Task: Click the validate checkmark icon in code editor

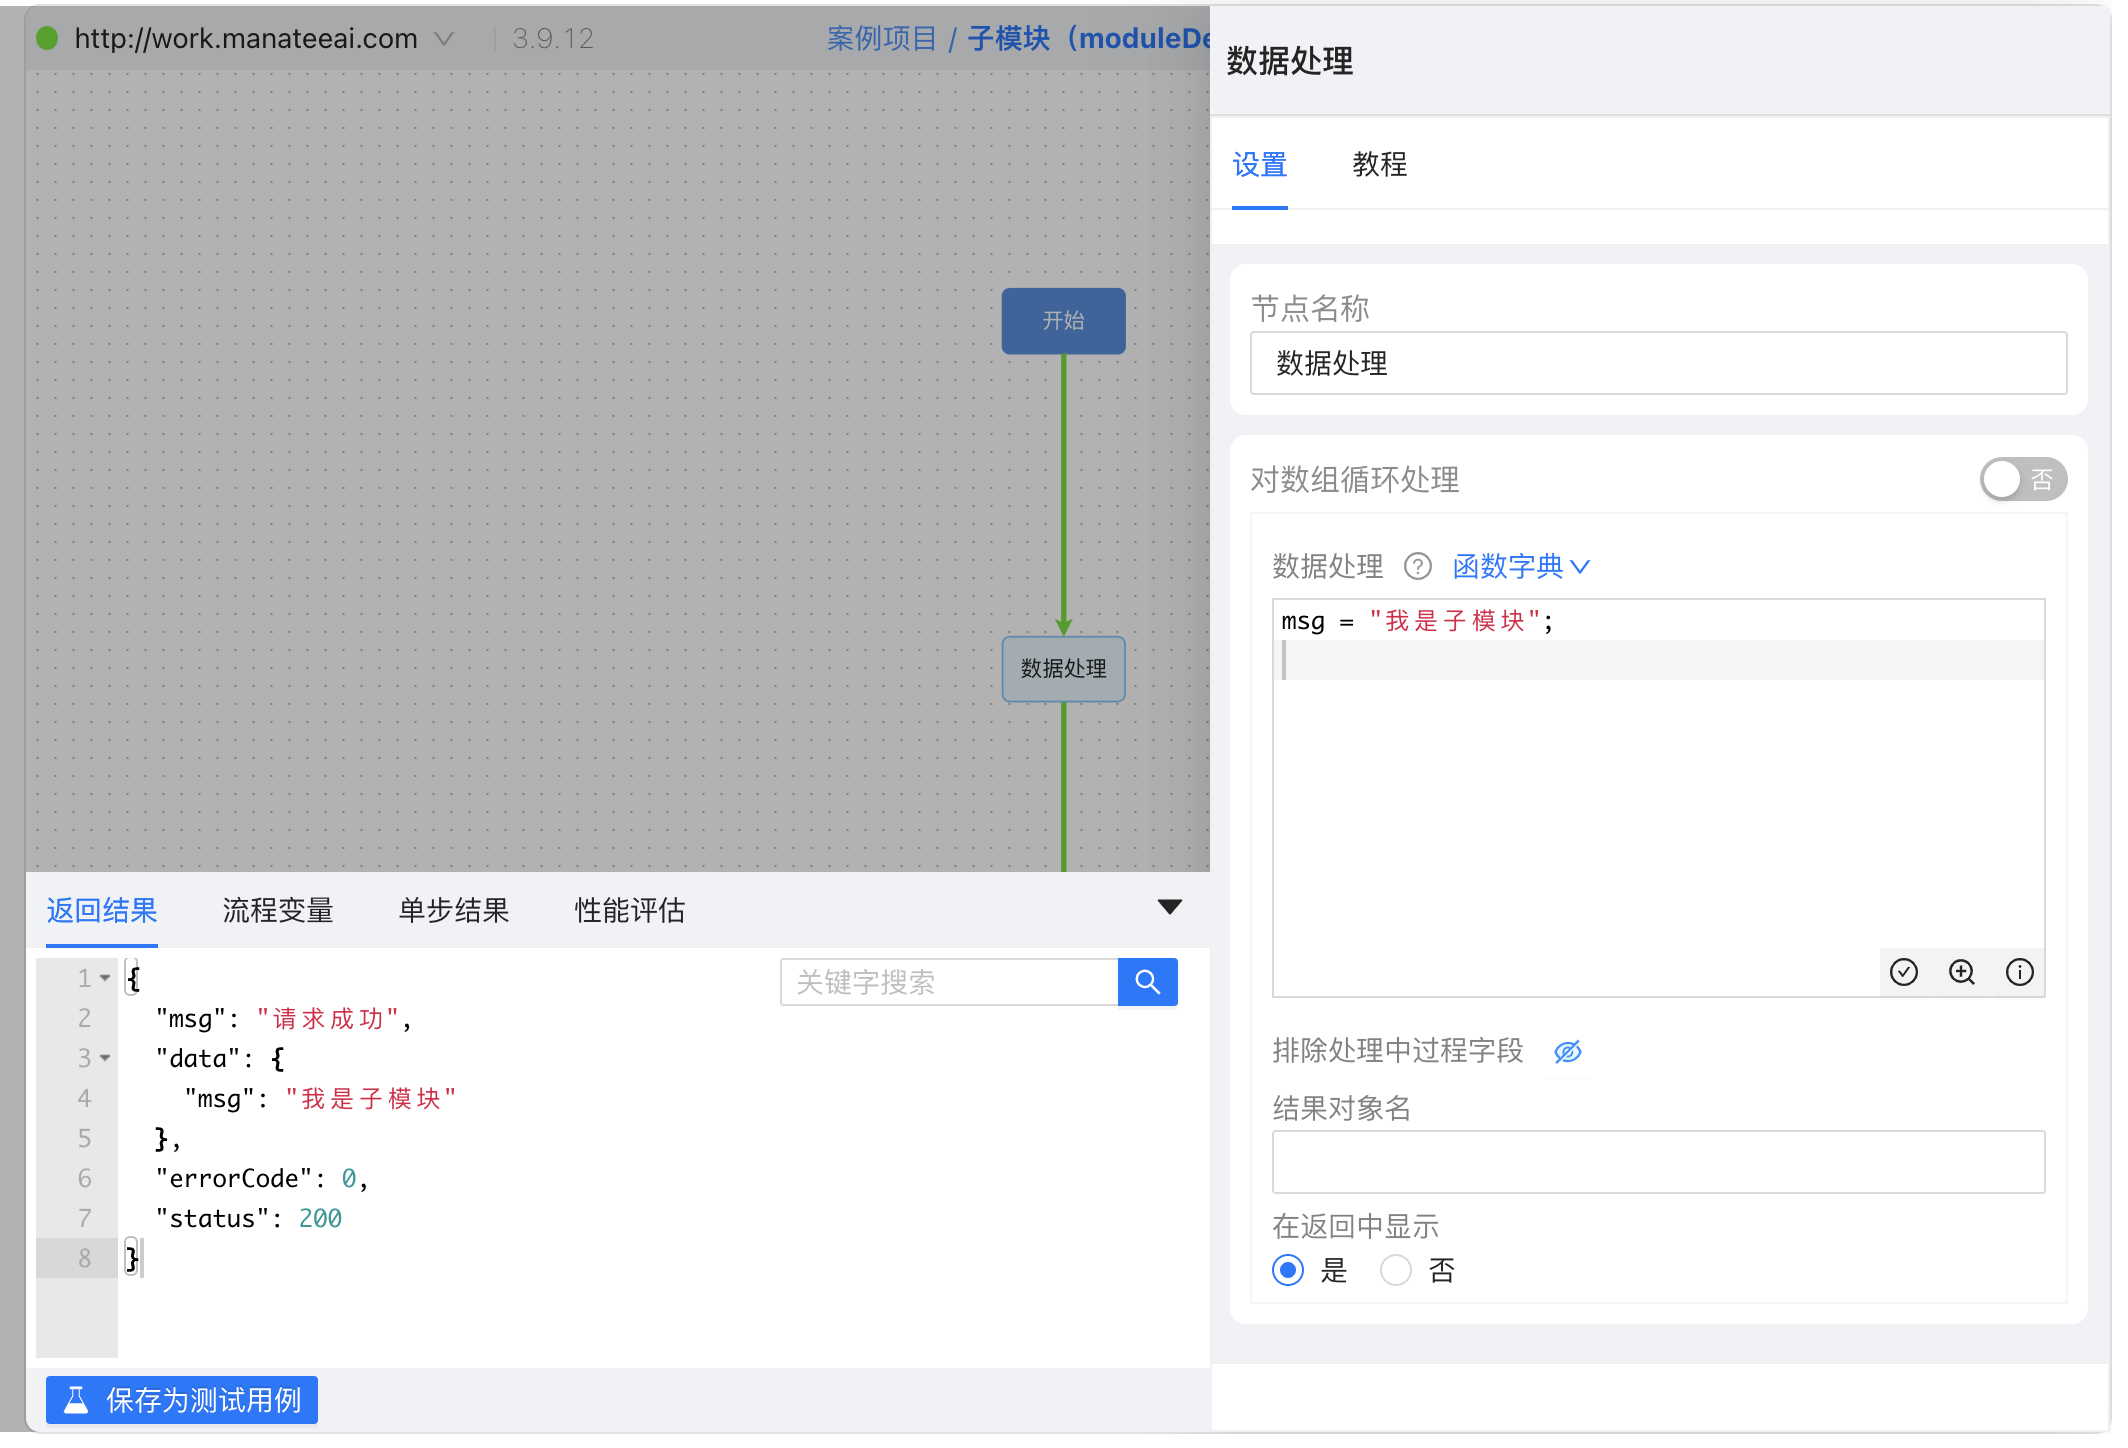Action: pyautogui.click(x=1904, y=972)
